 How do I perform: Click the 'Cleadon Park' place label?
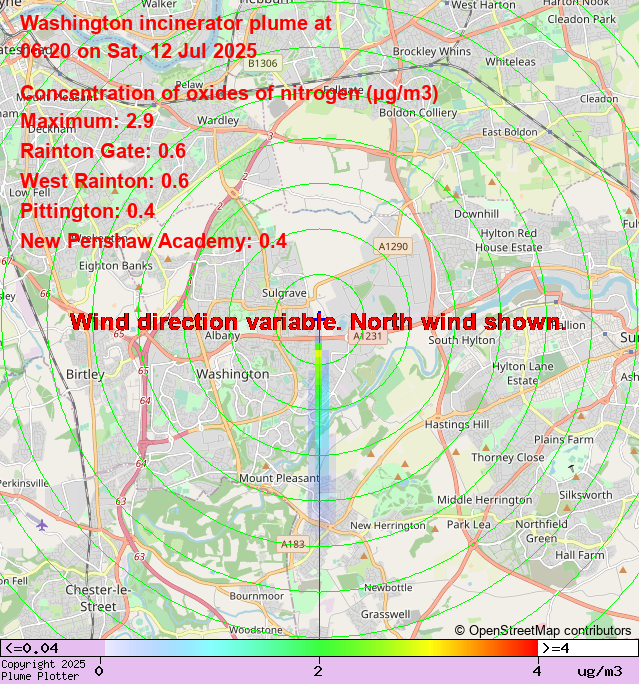(581, 19)
